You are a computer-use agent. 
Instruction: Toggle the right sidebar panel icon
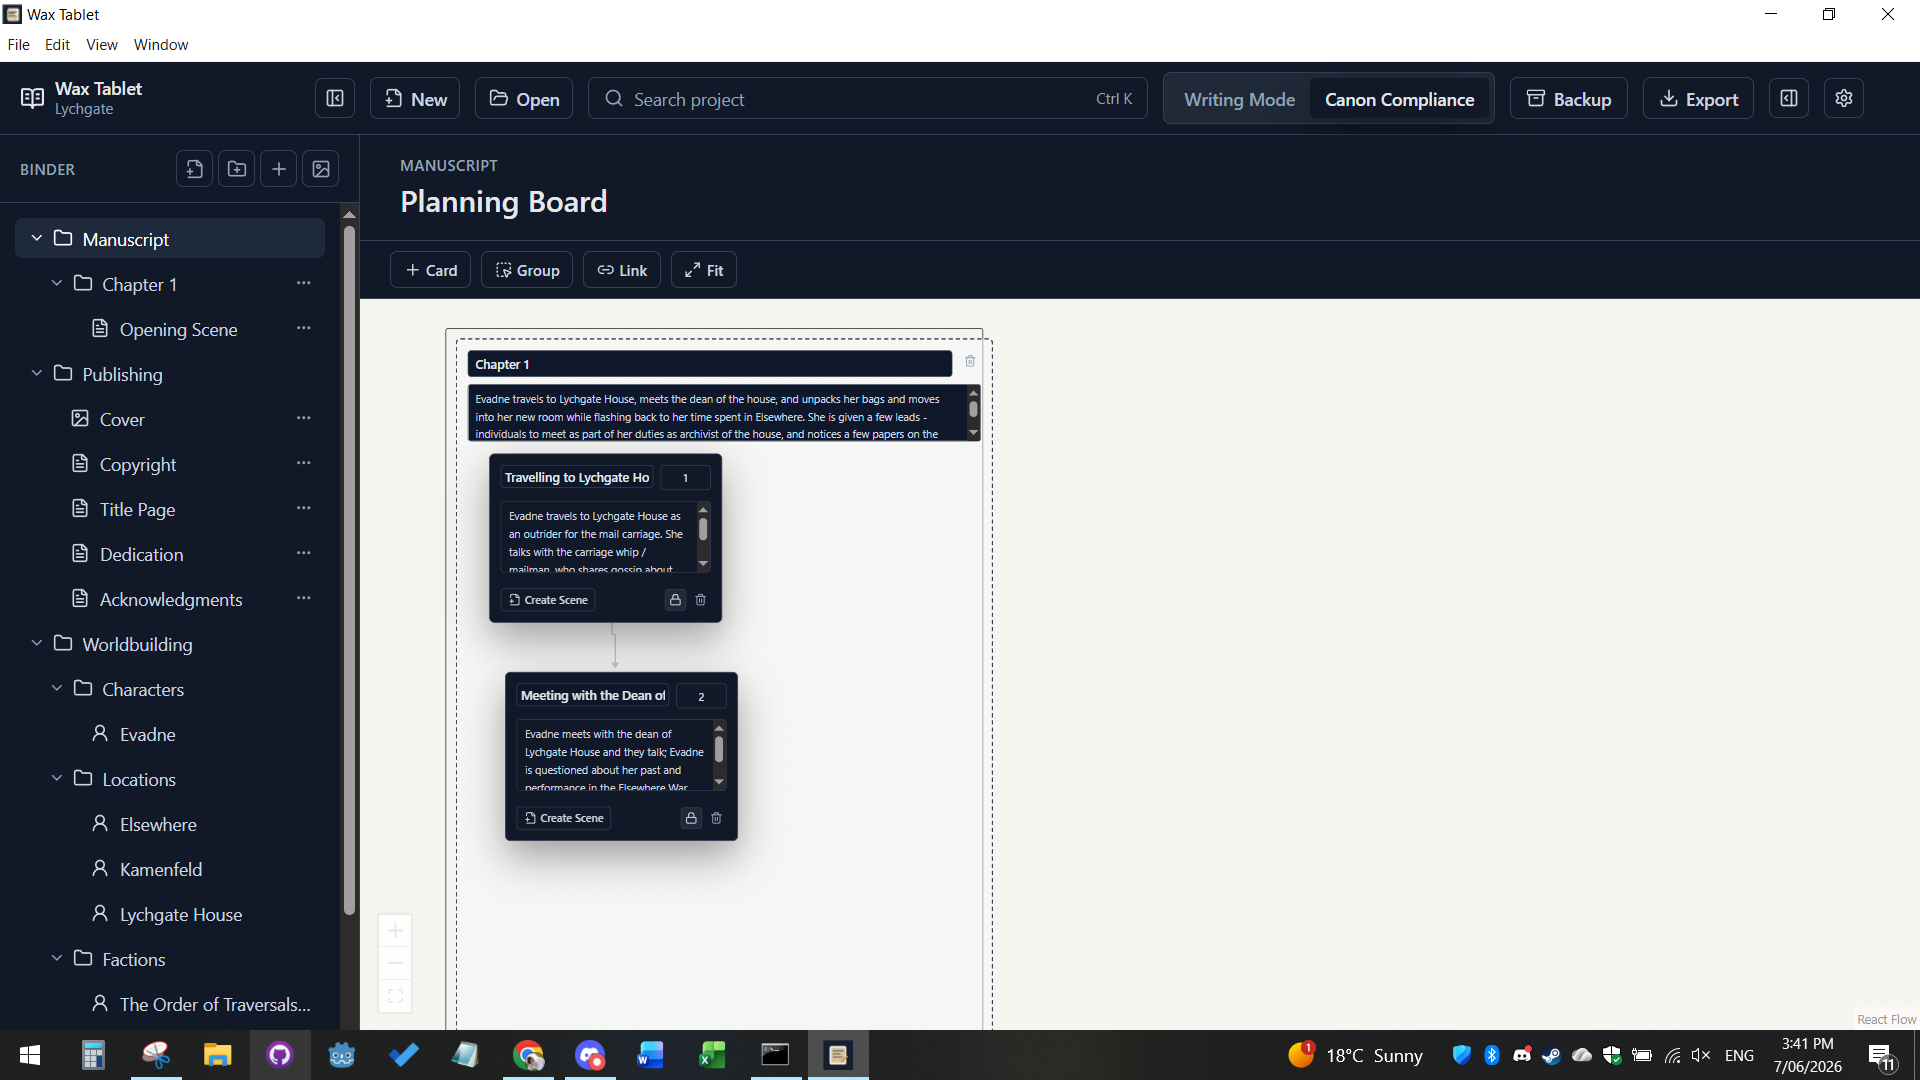tap(1789, 98)
